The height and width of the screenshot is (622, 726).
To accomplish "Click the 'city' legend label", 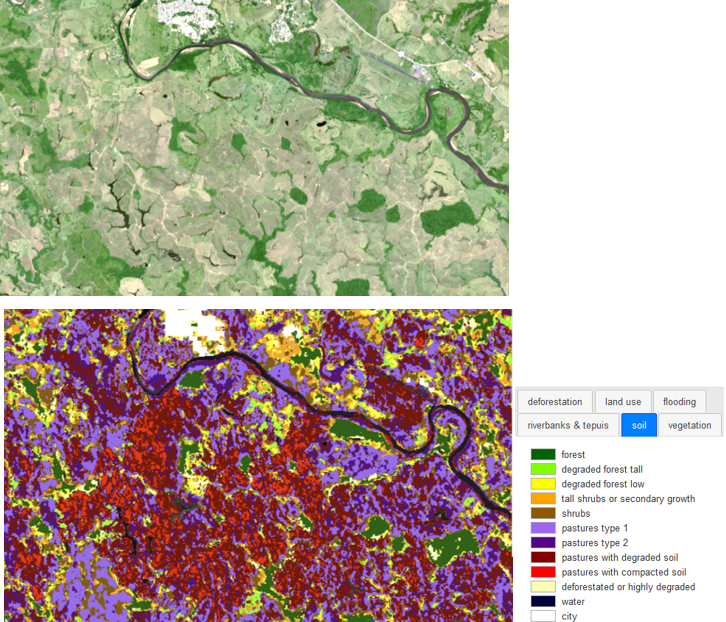I will (x=569, y=616).
